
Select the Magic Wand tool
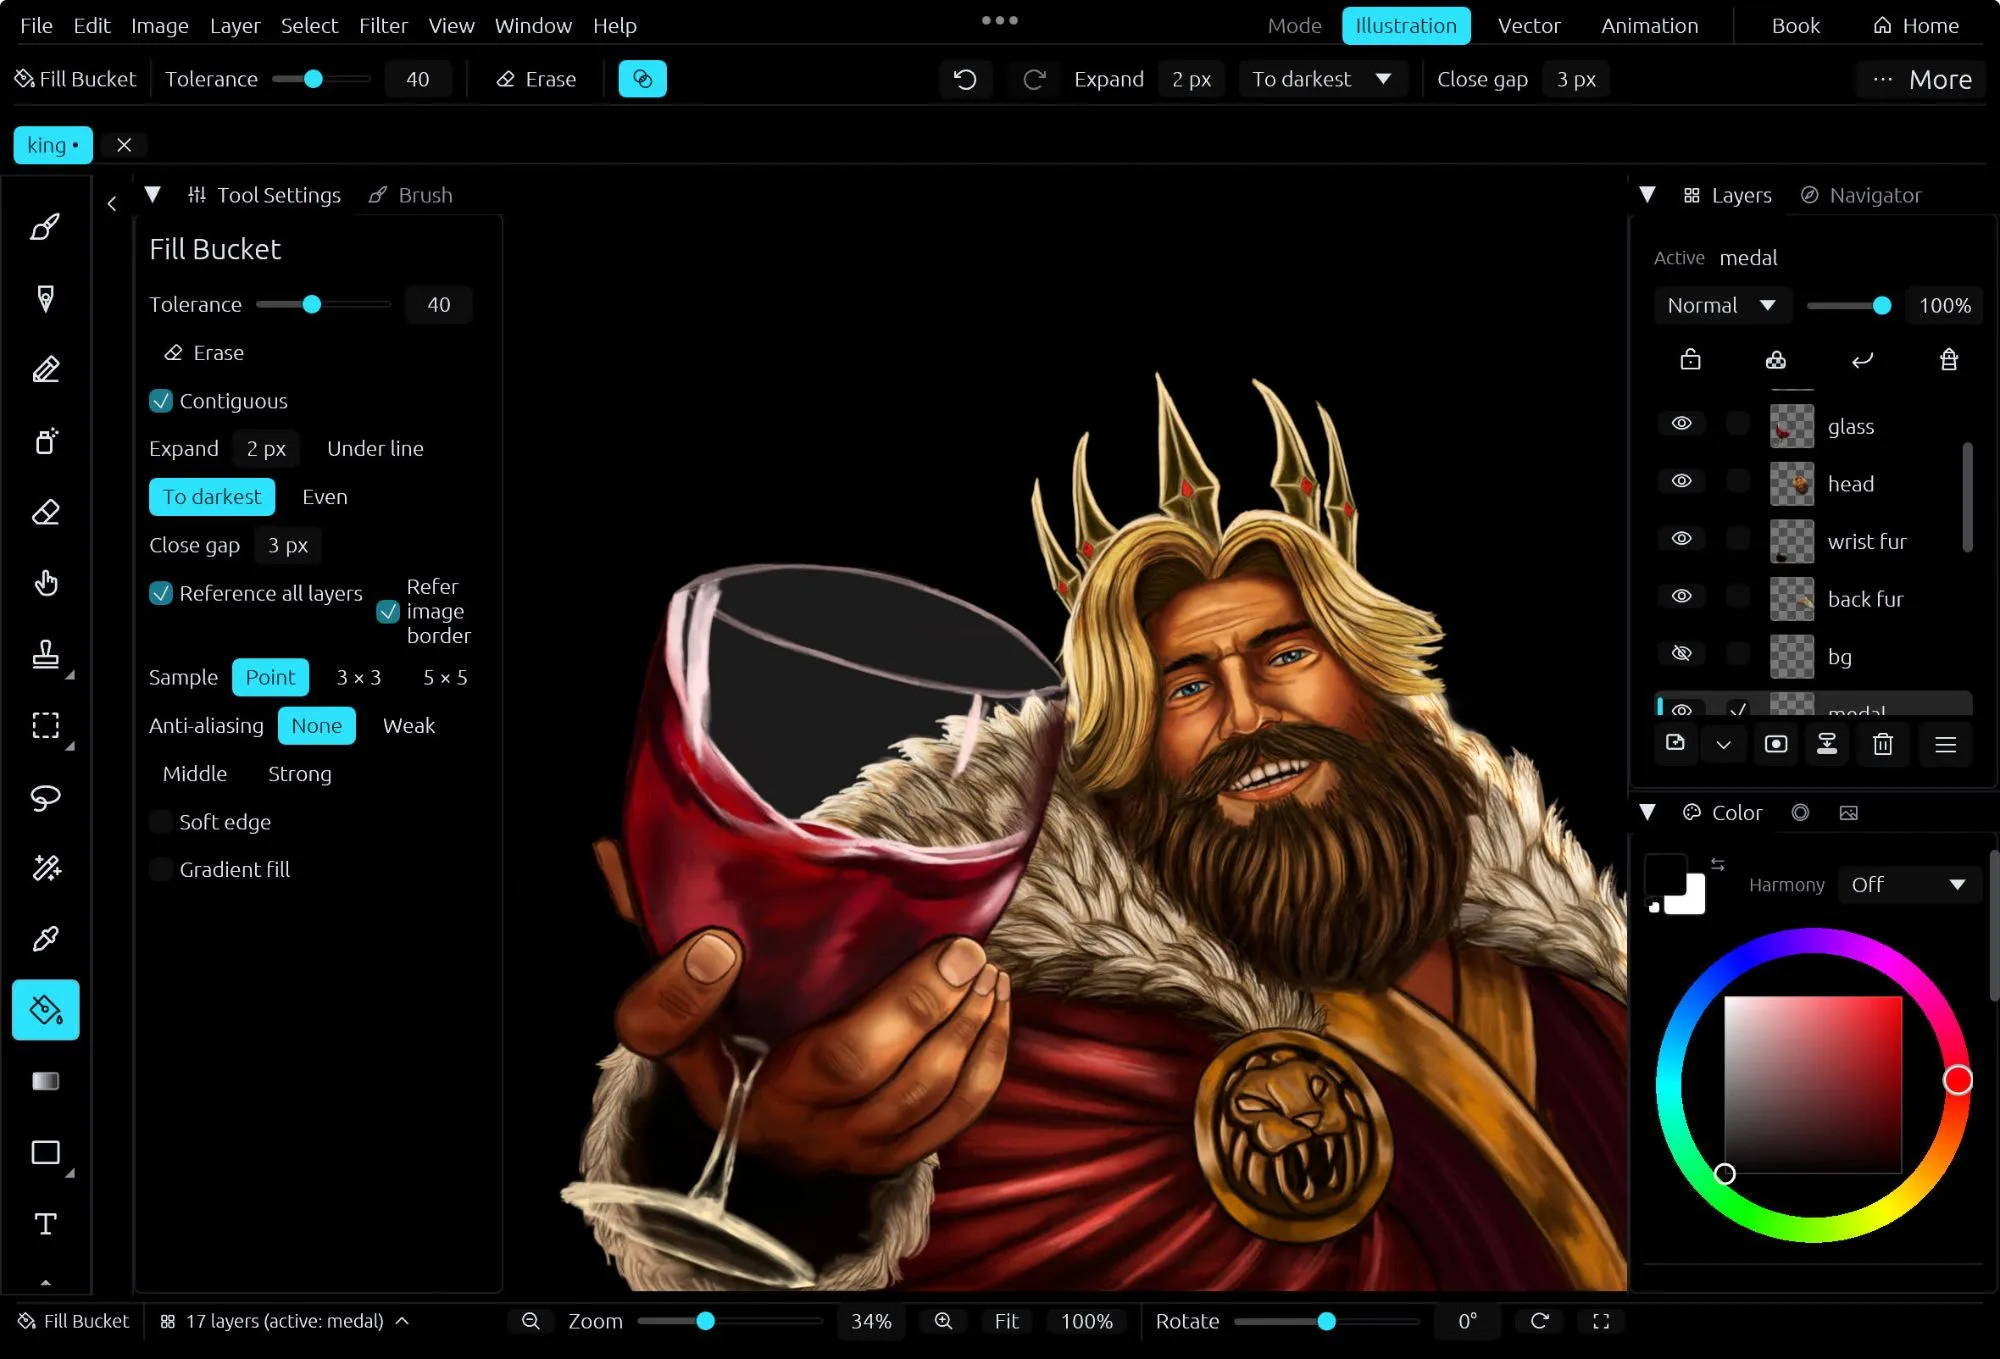(45, 868)
